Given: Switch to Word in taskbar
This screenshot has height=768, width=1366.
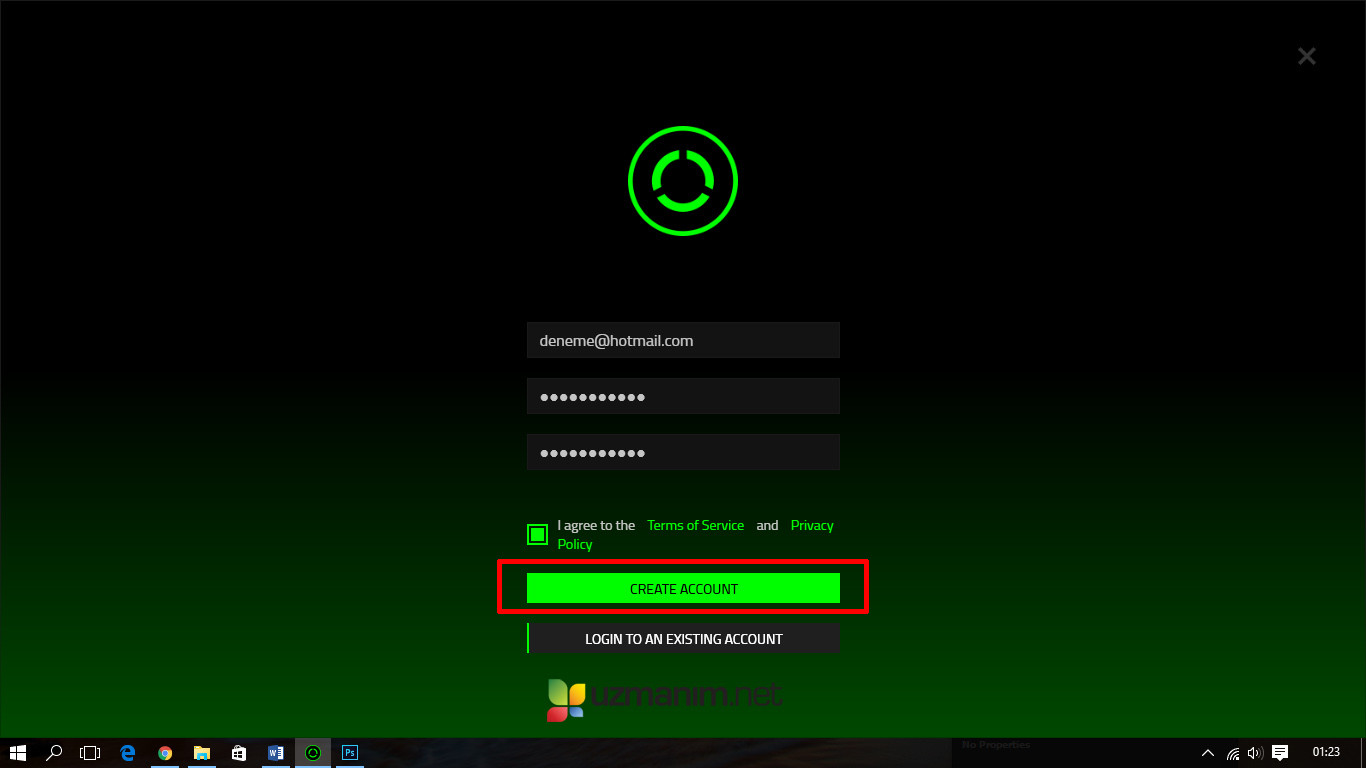Looking at the screenshot, I should coord(276,753).
